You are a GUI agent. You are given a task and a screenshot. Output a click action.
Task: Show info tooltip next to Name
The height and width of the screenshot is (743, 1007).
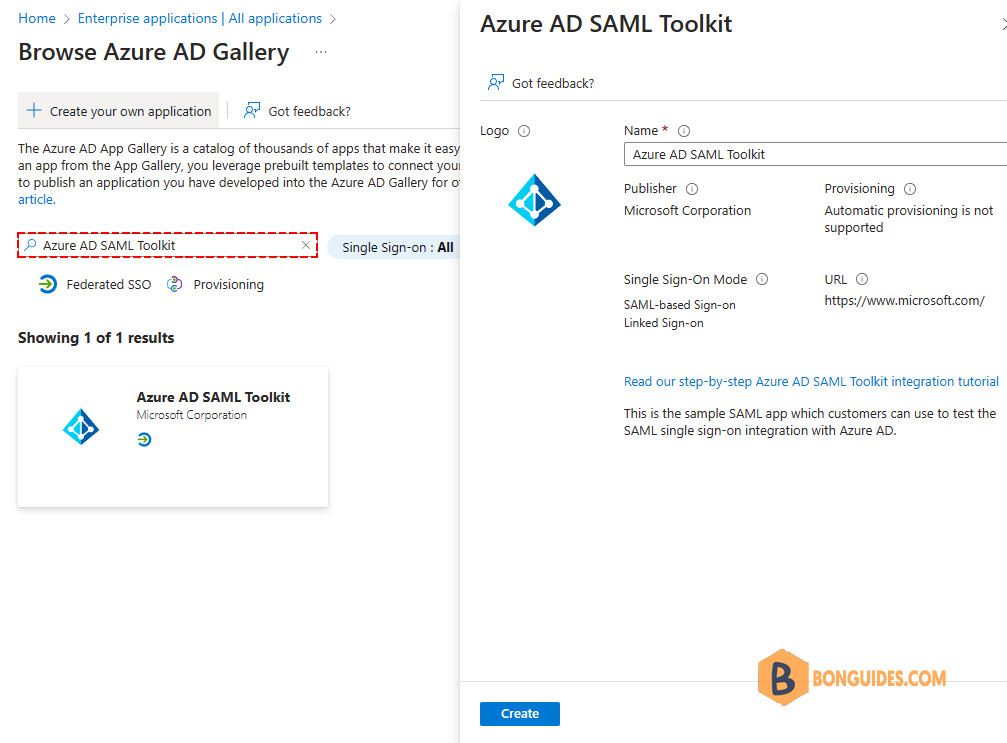[x=684, y=131]
